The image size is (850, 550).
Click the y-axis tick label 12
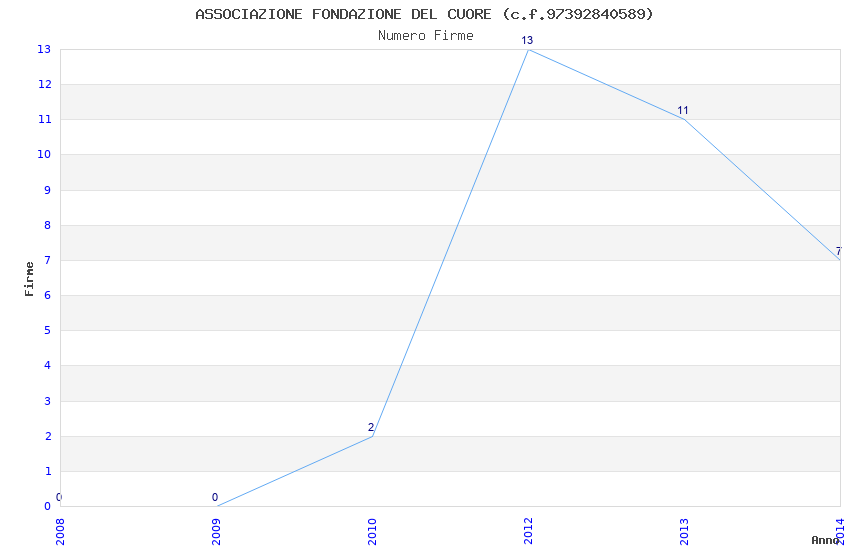click(44, 85)
